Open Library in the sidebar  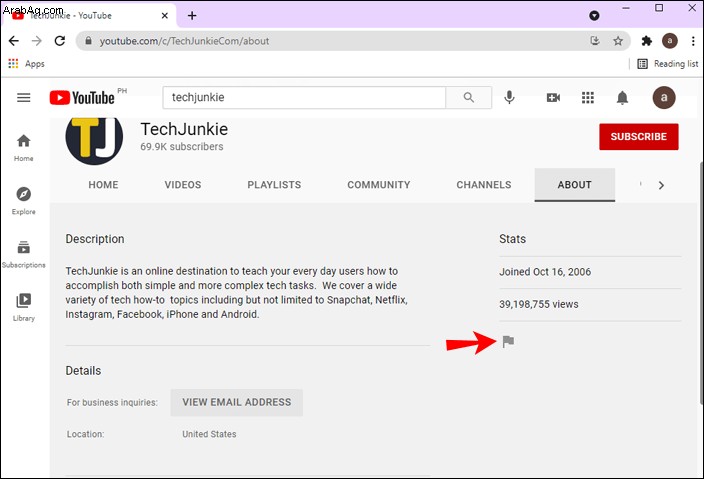(24, 307)
